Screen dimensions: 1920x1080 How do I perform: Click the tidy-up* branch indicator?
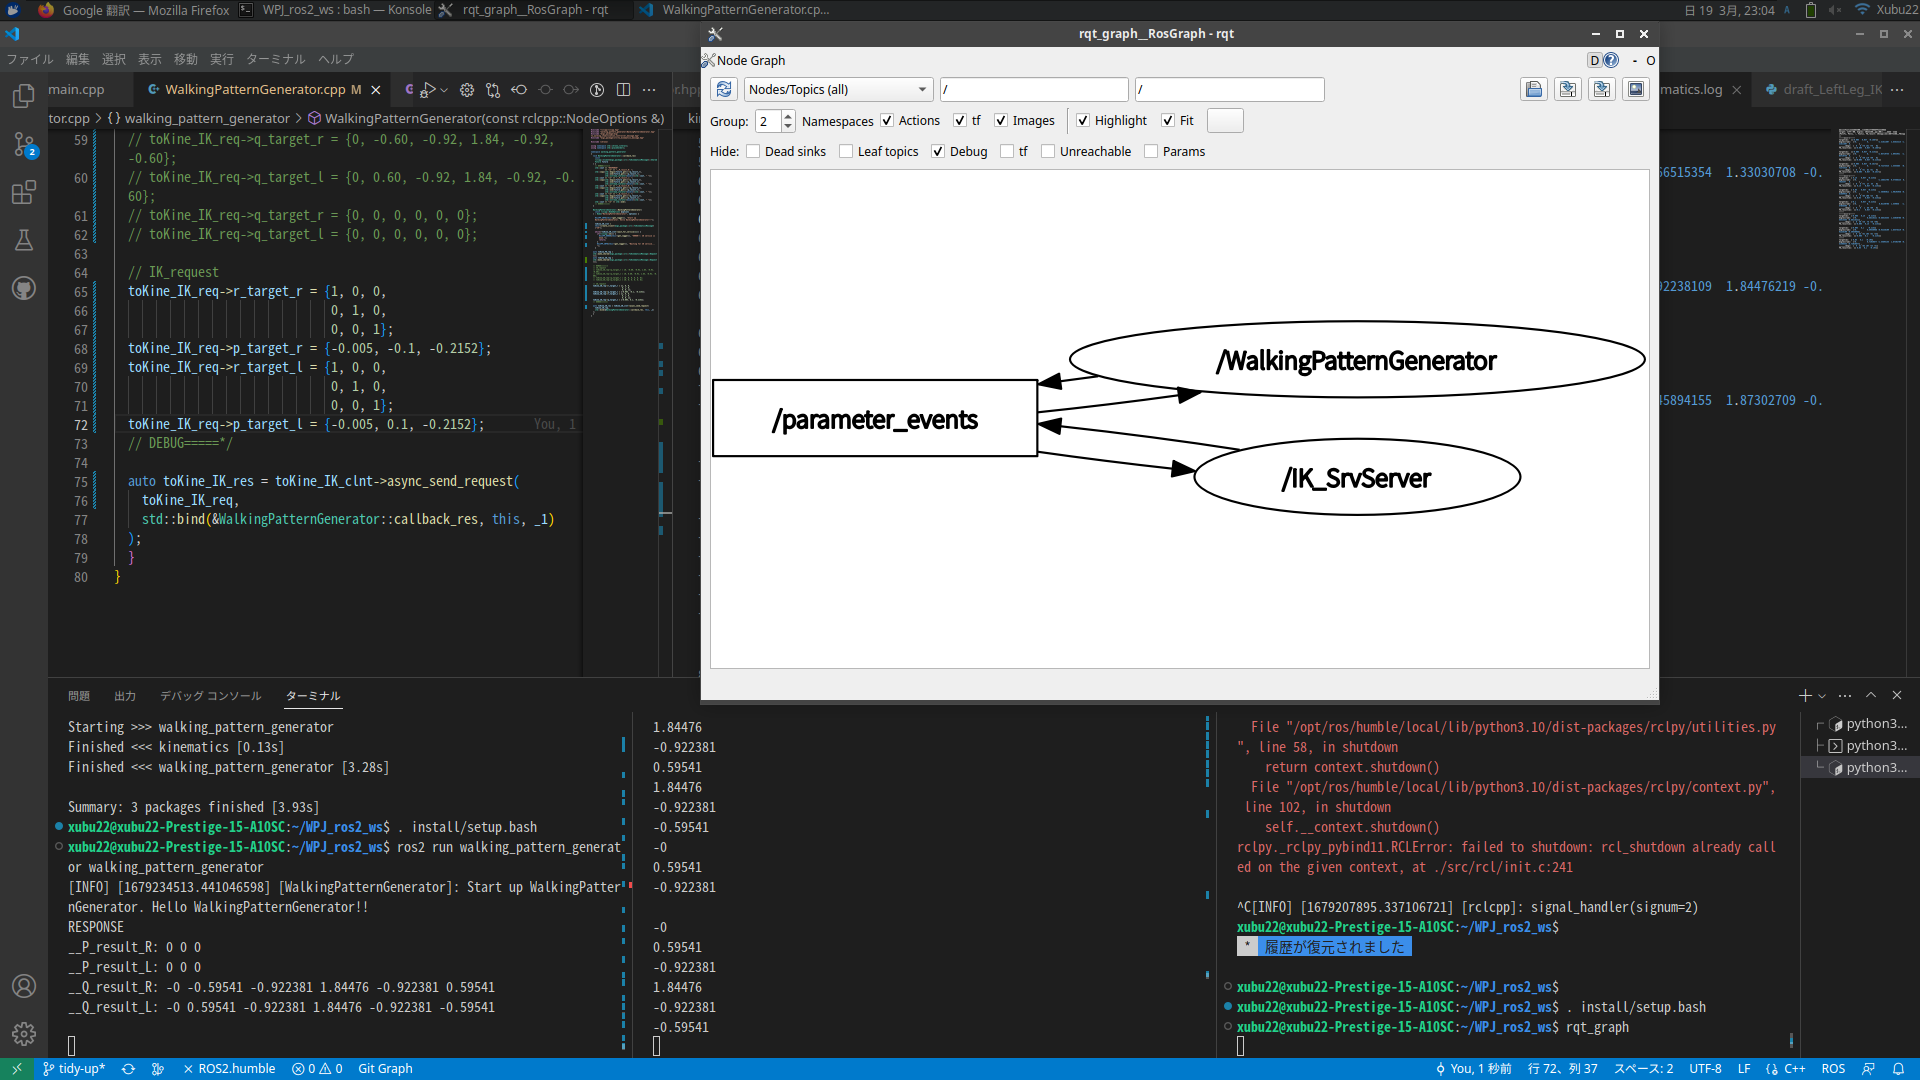[x=73, y=1068]
